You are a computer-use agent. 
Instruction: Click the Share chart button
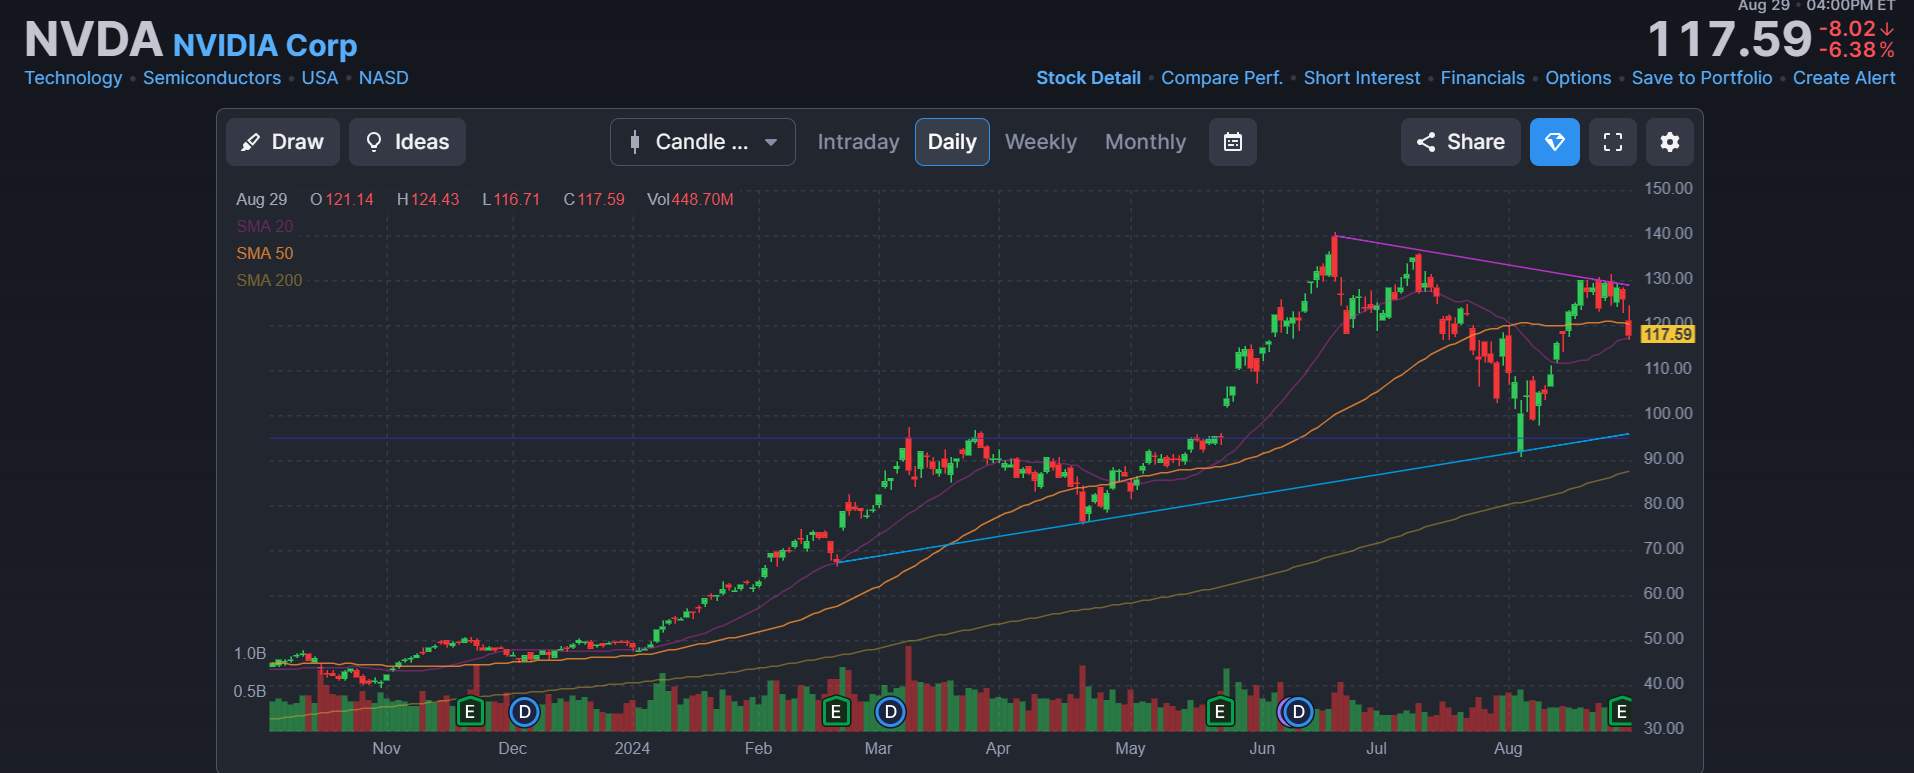coord(1461,142)
